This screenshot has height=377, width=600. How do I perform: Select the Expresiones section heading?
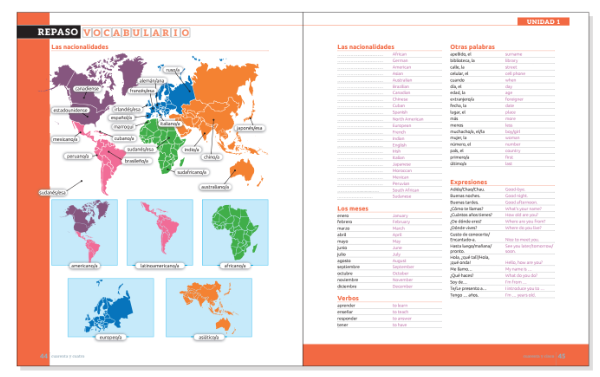[468, 182]
